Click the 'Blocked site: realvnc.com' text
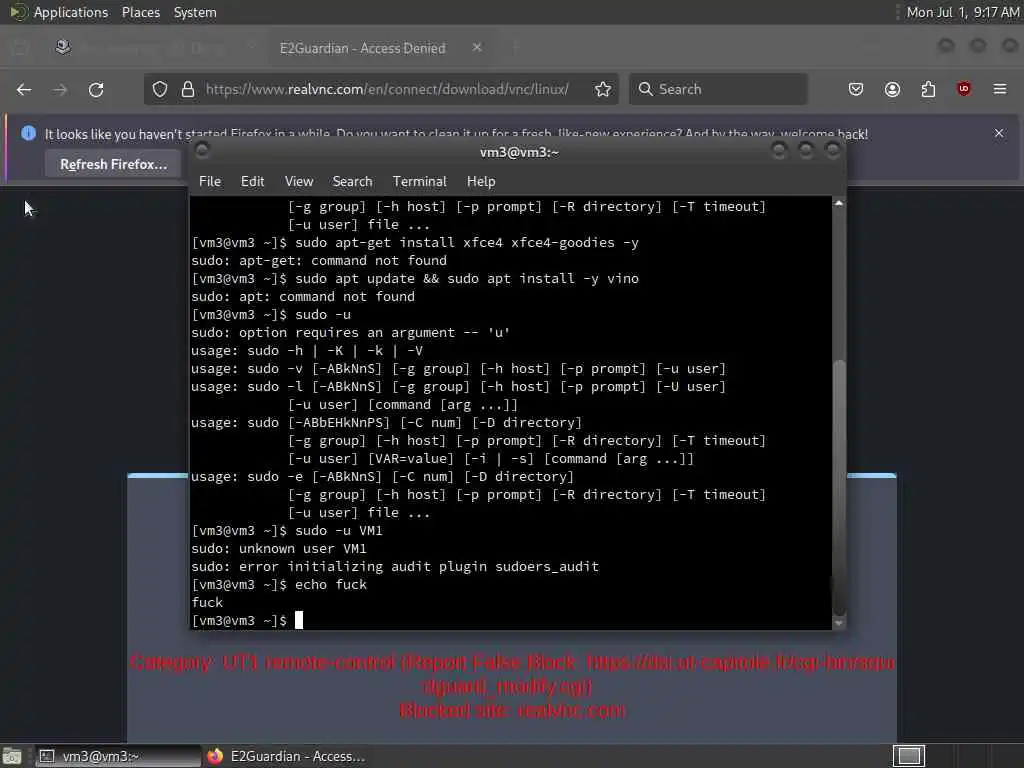This screenshot has width=1024, height=768. [512, 710]
